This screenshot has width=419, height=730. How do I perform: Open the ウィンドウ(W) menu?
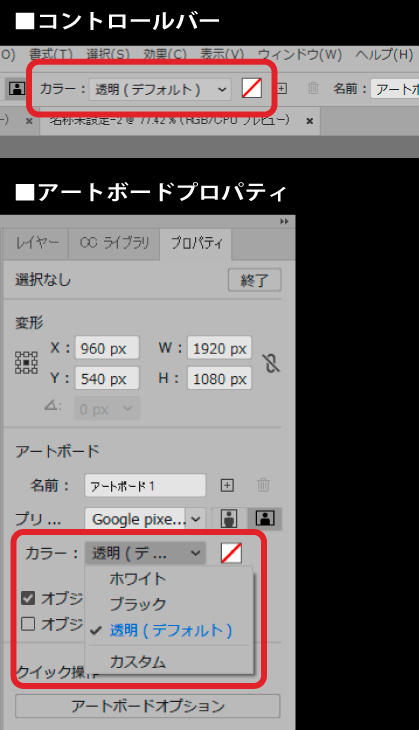(x=300, y=54)
